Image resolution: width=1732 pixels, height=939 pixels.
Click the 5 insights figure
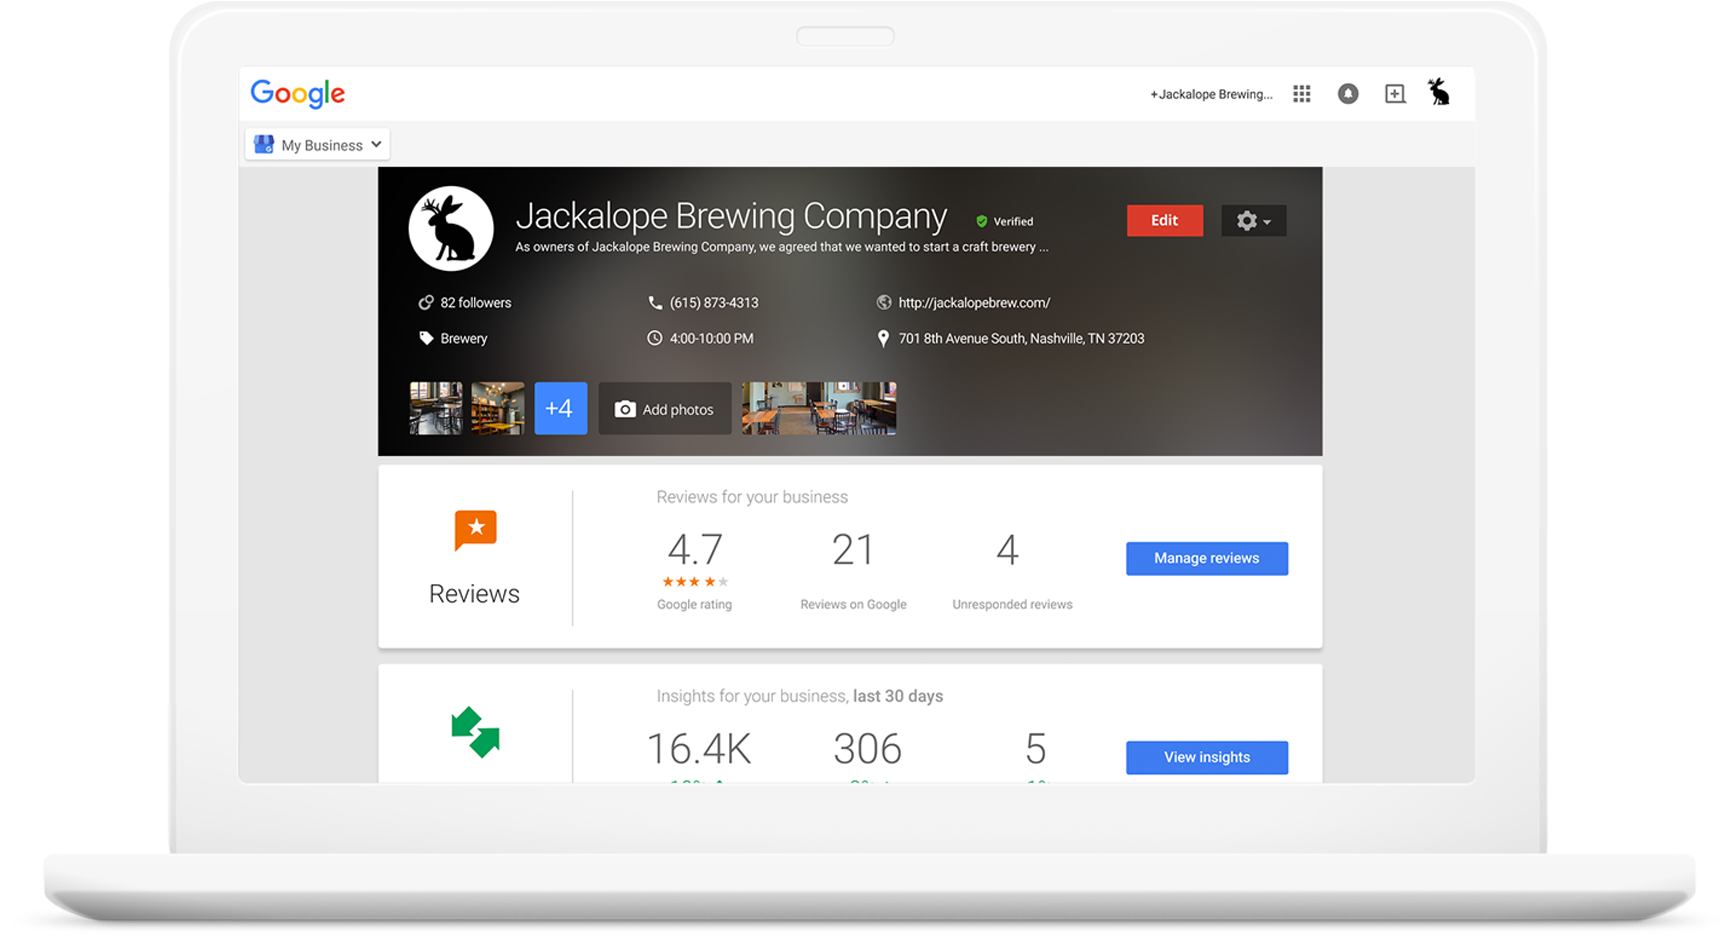click(1036, 749)
